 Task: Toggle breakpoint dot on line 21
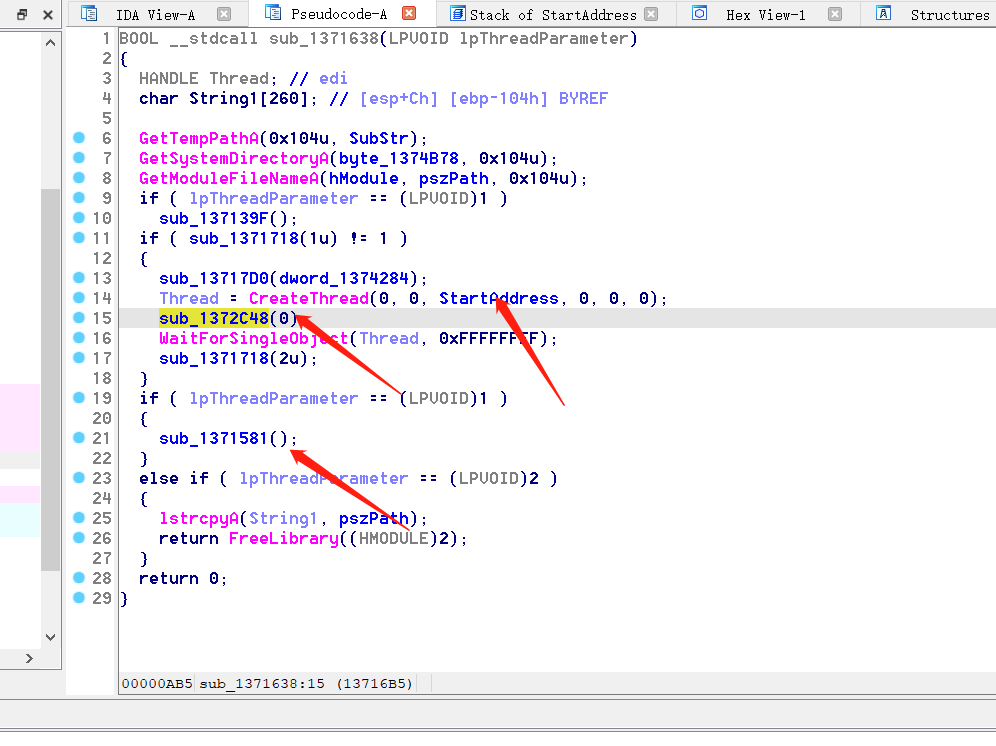coord(79,438)
